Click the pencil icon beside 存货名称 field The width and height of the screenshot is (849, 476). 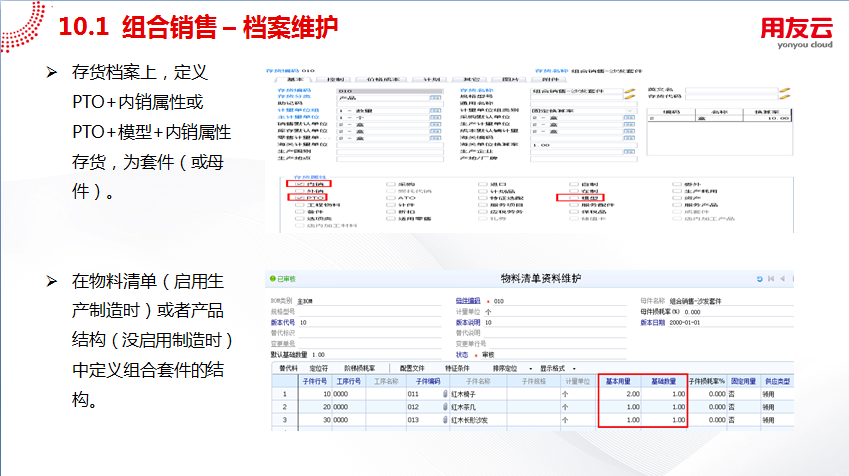tap(629, 91)
